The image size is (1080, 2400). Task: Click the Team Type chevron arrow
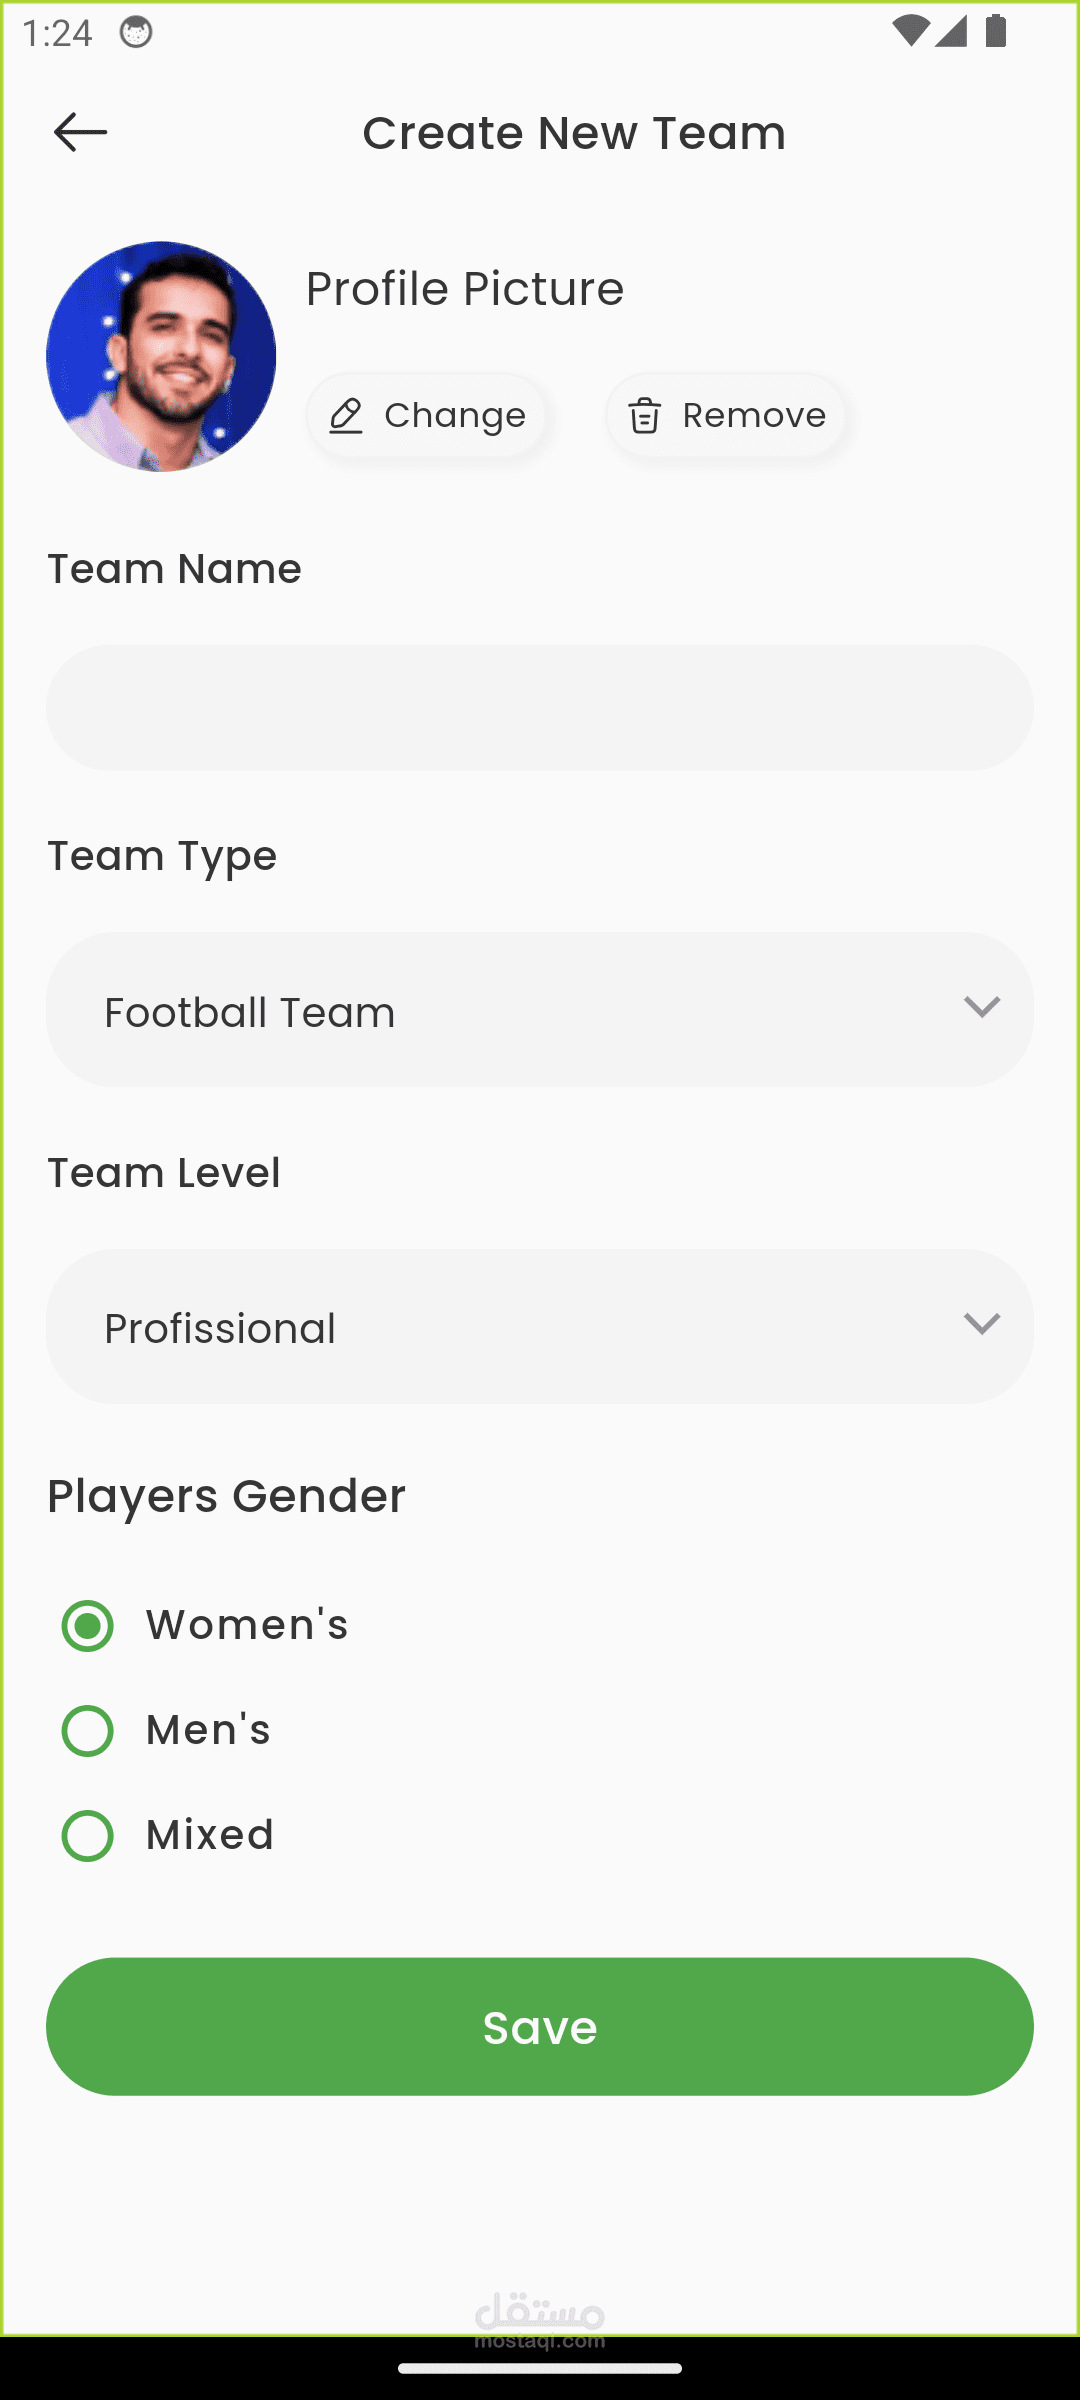tap(982, 1006)
